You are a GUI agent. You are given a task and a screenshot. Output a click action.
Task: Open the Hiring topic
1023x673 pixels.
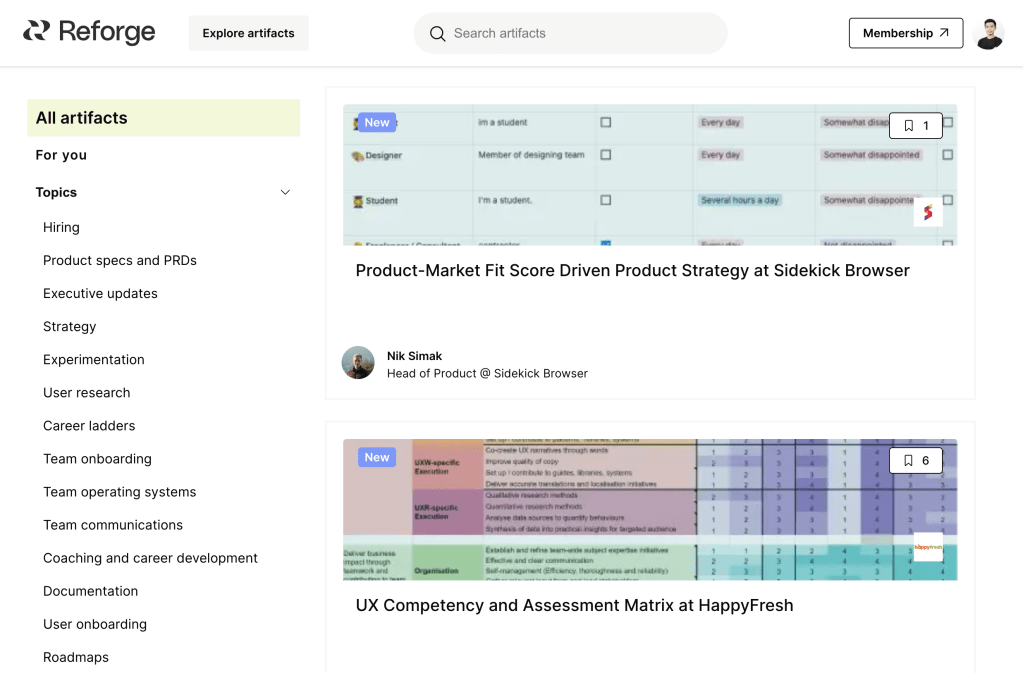61,228
